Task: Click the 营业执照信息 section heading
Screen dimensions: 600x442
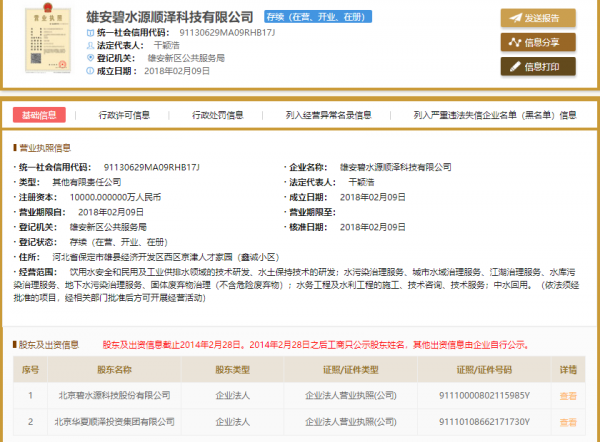Action: coord(45,148)
